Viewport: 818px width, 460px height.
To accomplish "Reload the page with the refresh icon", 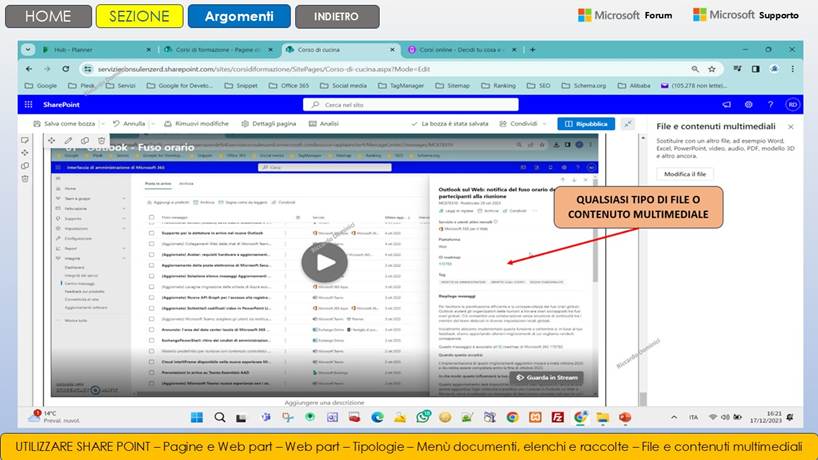I will [65, 69].
